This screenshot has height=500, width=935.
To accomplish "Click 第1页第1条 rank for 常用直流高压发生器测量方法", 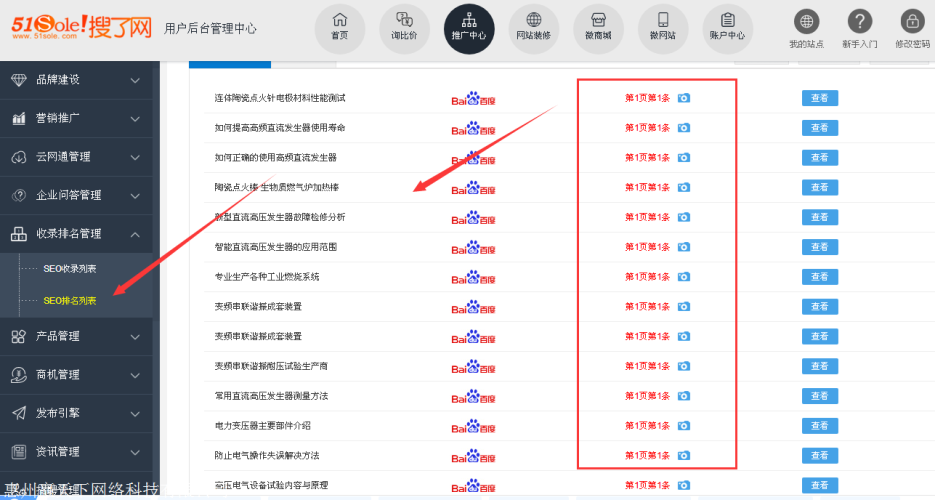I will point(647,396).
